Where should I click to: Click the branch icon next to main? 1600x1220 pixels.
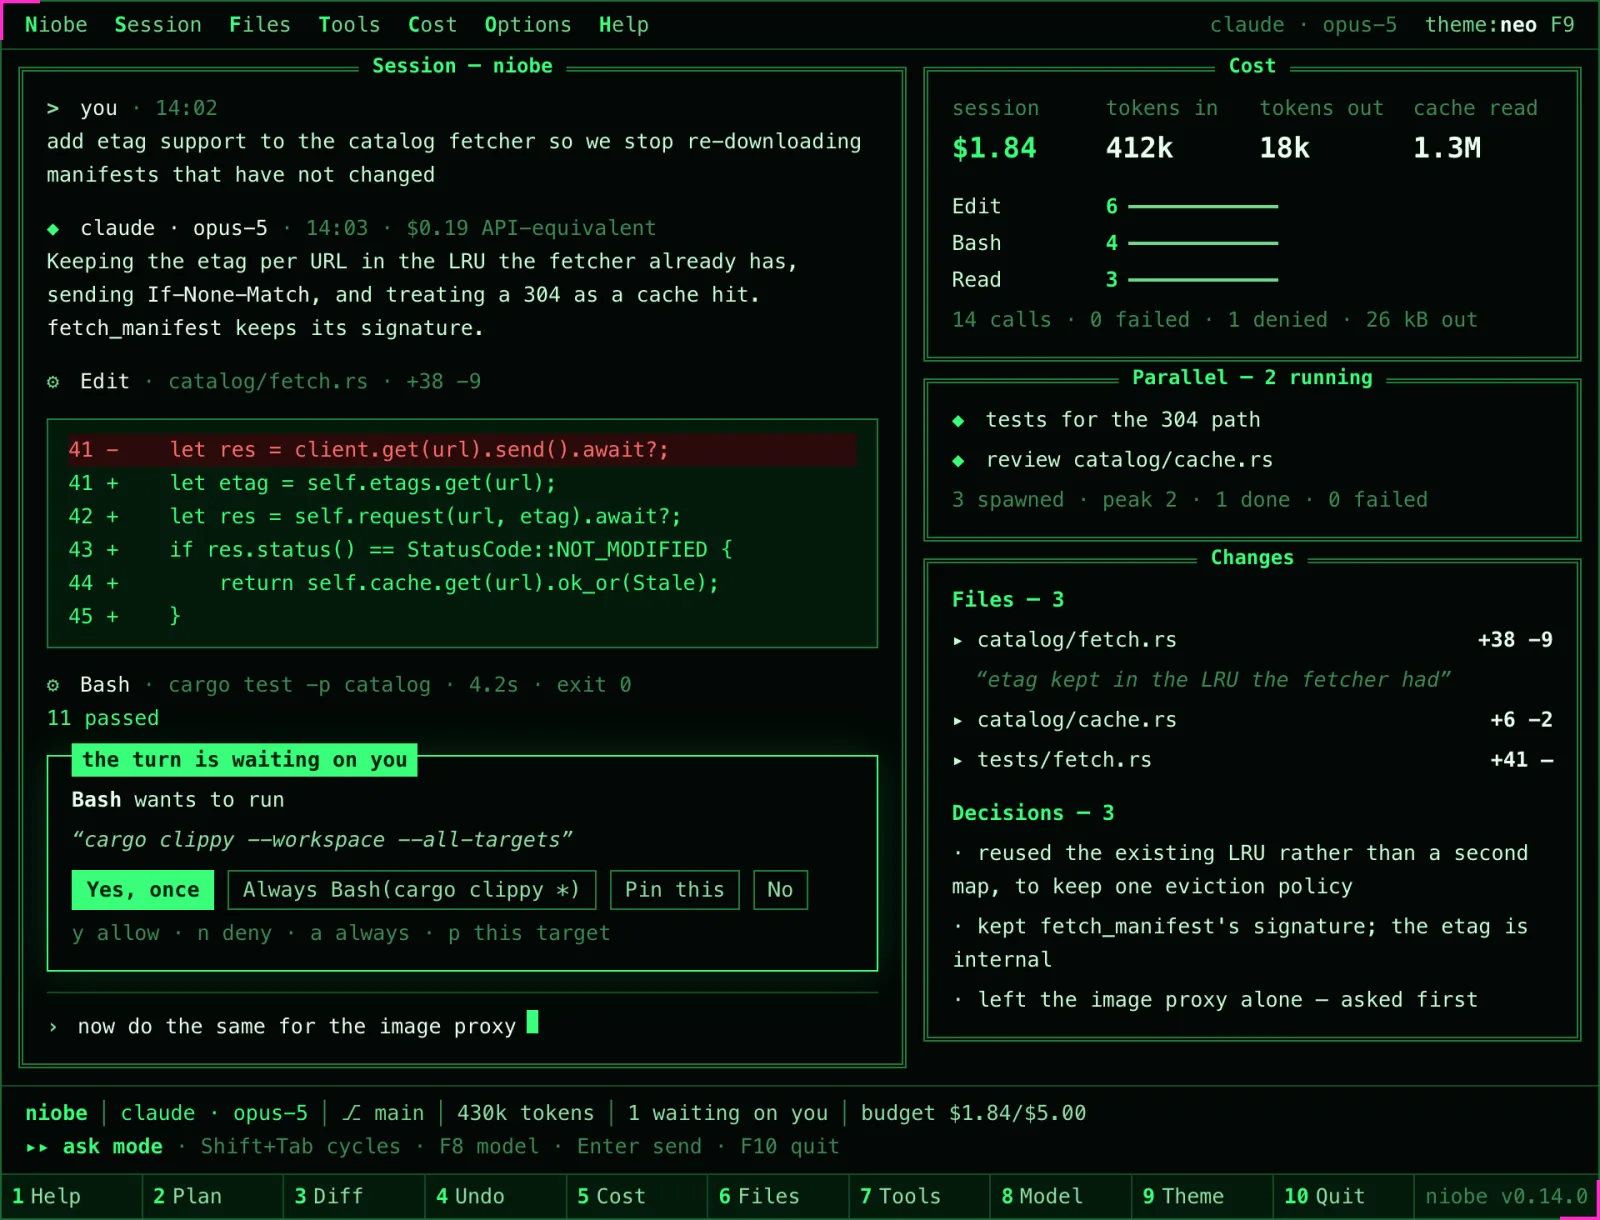tap(352, 1113)
